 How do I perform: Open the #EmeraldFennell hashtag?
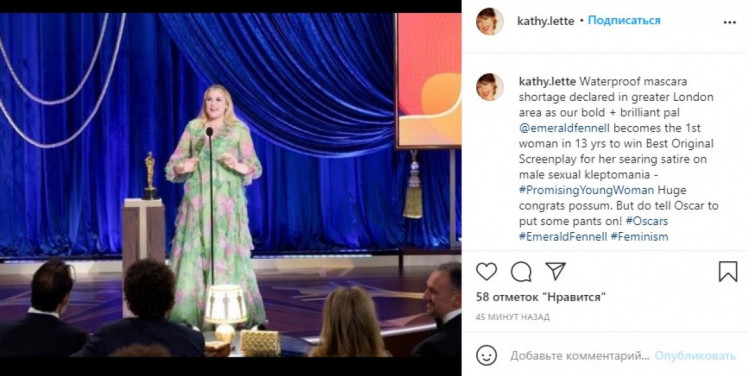563,237
